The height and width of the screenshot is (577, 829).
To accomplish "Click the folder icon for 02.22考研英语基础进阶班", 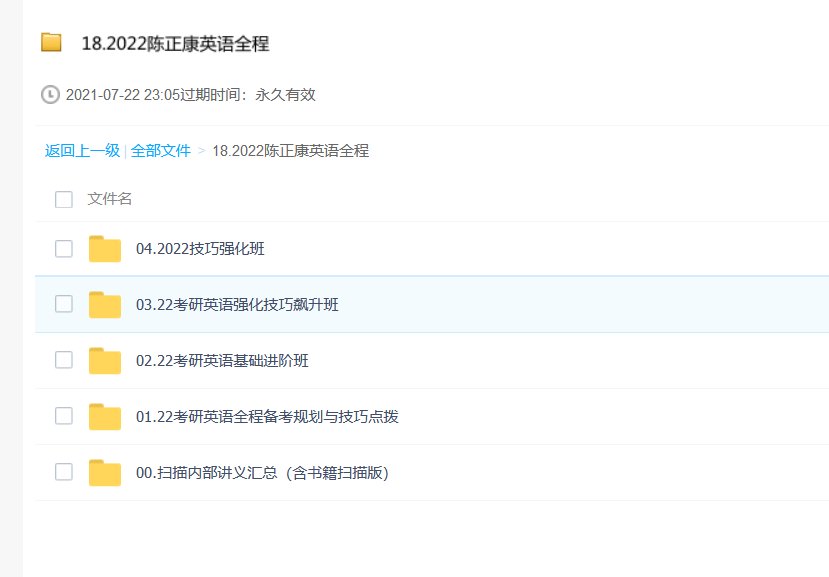I will tap(104, 361).
